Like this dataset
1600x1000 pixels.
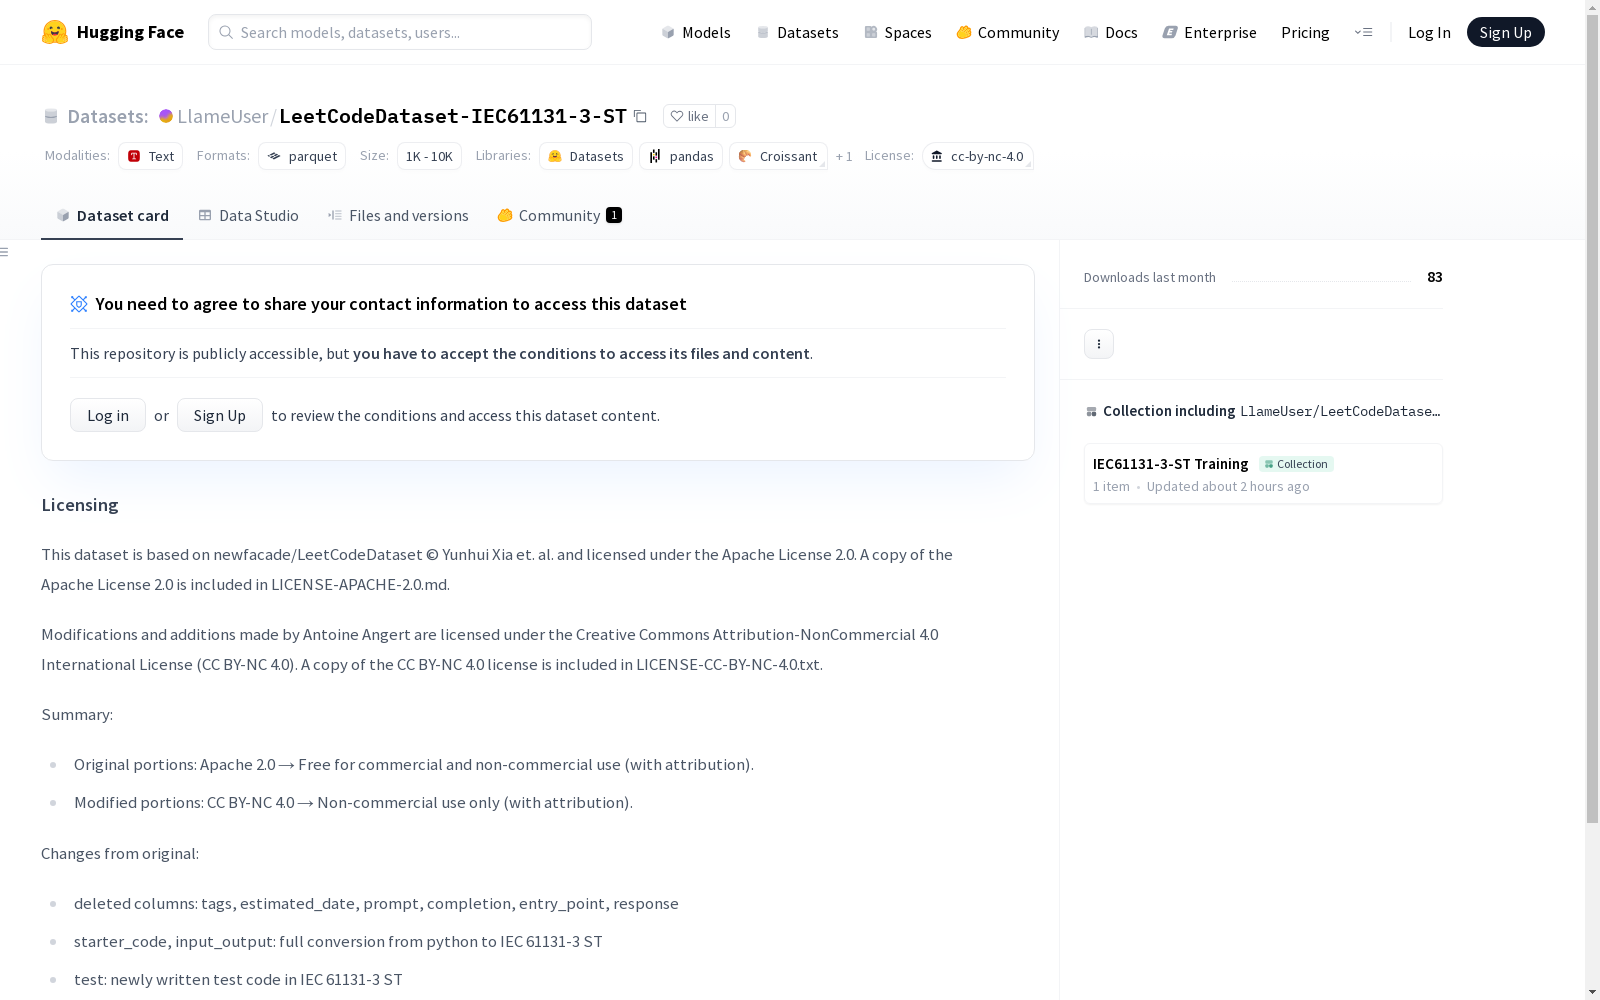click(689, 116)
